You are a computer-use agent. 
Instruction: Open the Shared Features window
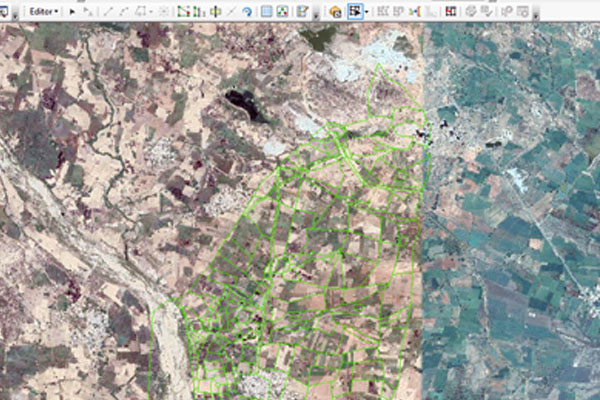(451, 11)
